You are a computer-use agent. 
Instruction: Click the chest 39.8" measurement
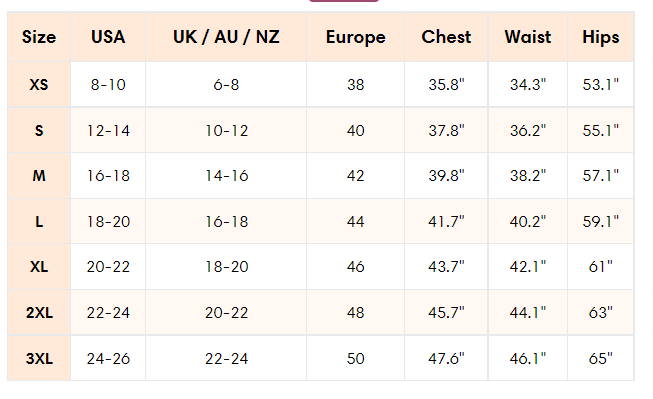click(x=446, y=176)
